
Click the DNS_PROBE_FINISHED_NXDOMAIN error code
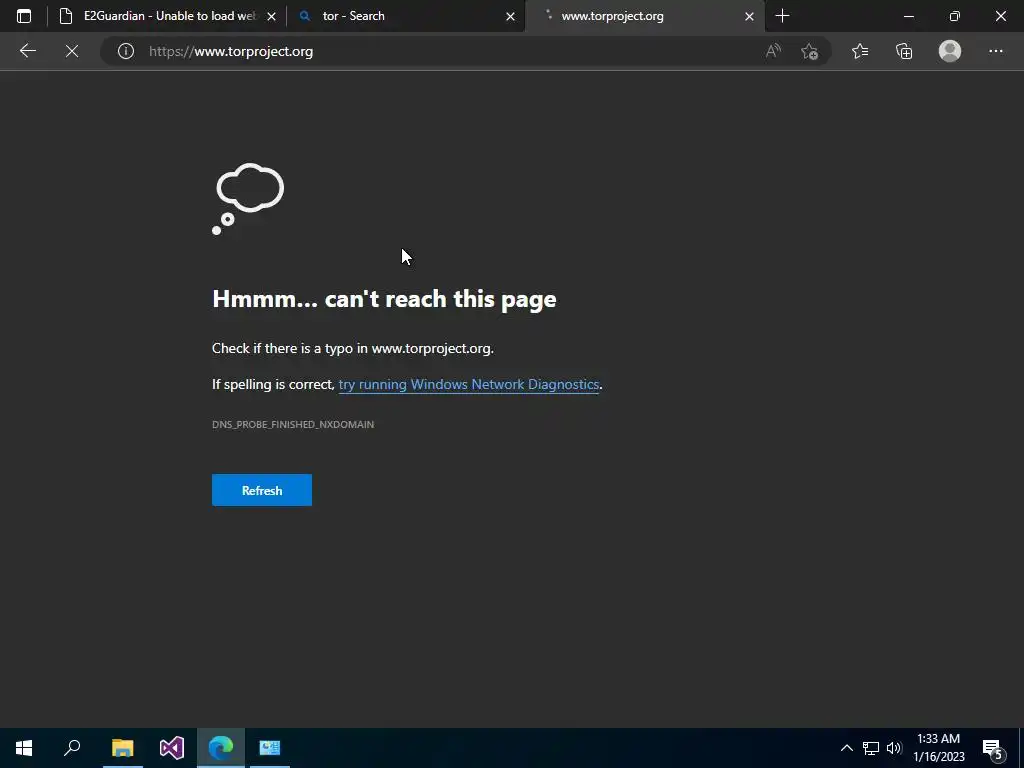(293, 424)
